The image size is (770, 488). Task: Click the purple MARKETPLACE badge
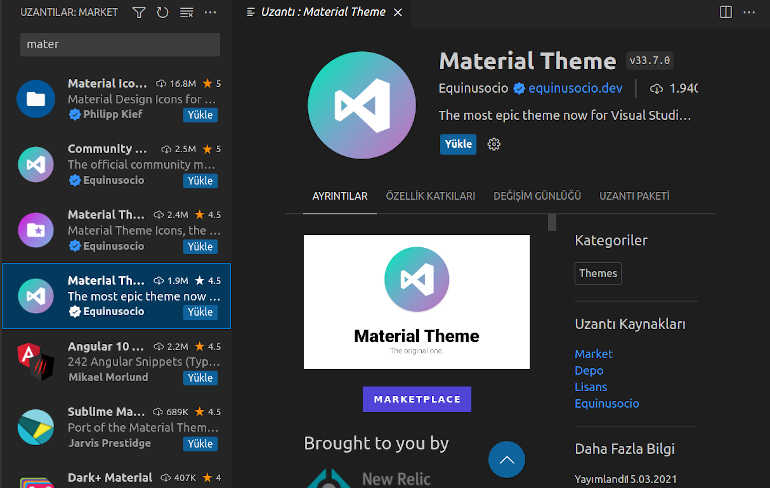pos(417,399)
